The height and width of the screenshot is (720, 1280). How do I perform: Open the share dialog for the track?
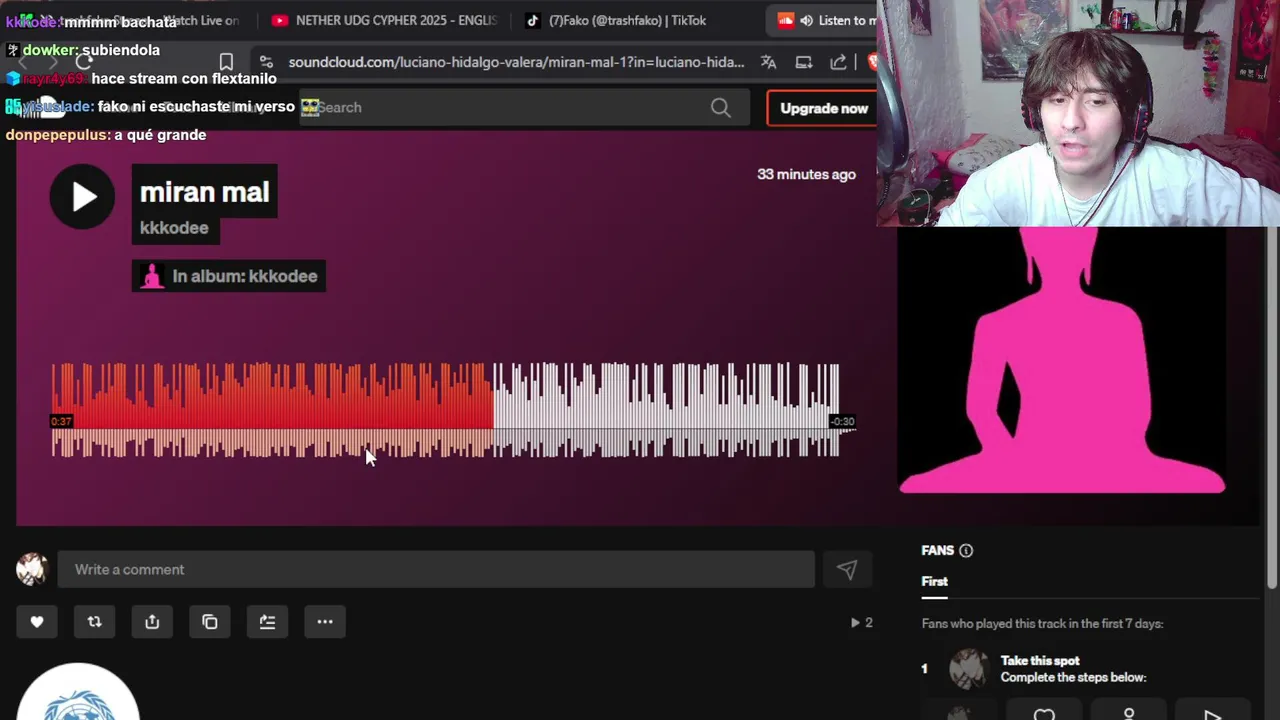point(152,622)
